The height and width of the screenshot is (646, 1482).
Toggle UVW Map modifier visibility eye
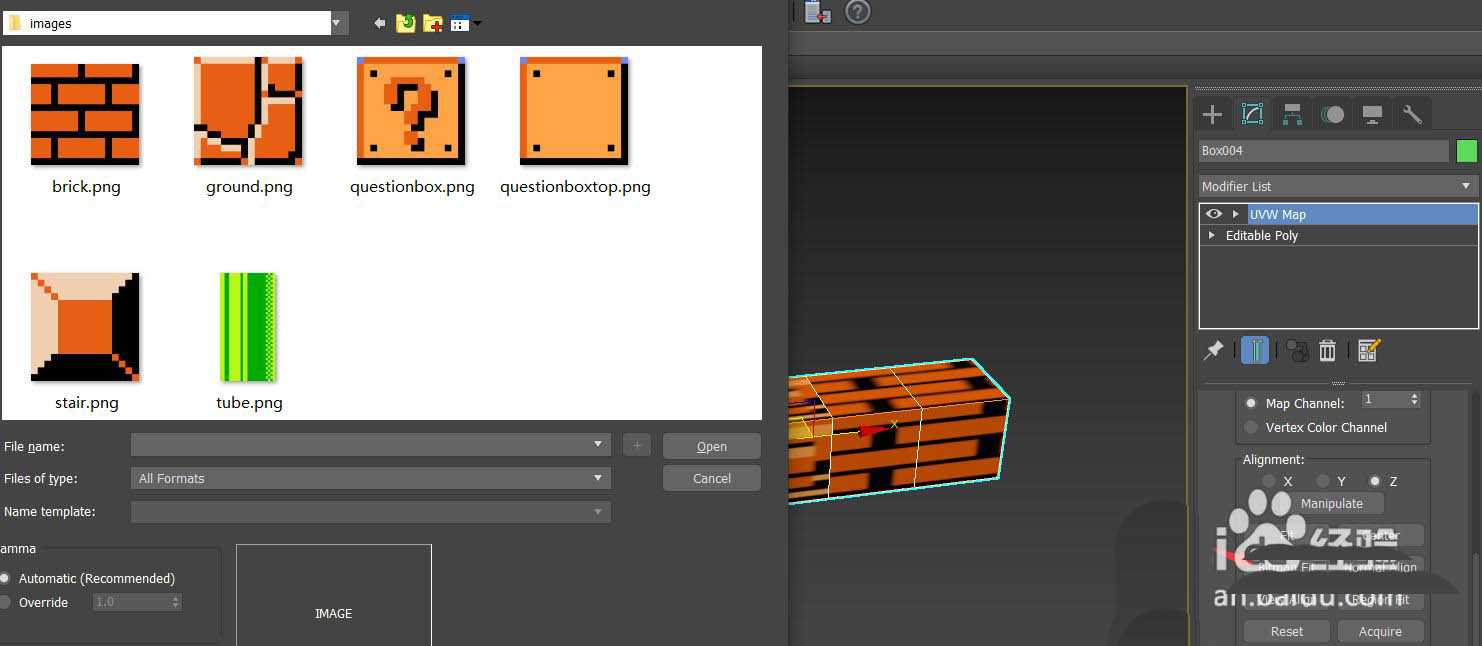click(1214, 214)
